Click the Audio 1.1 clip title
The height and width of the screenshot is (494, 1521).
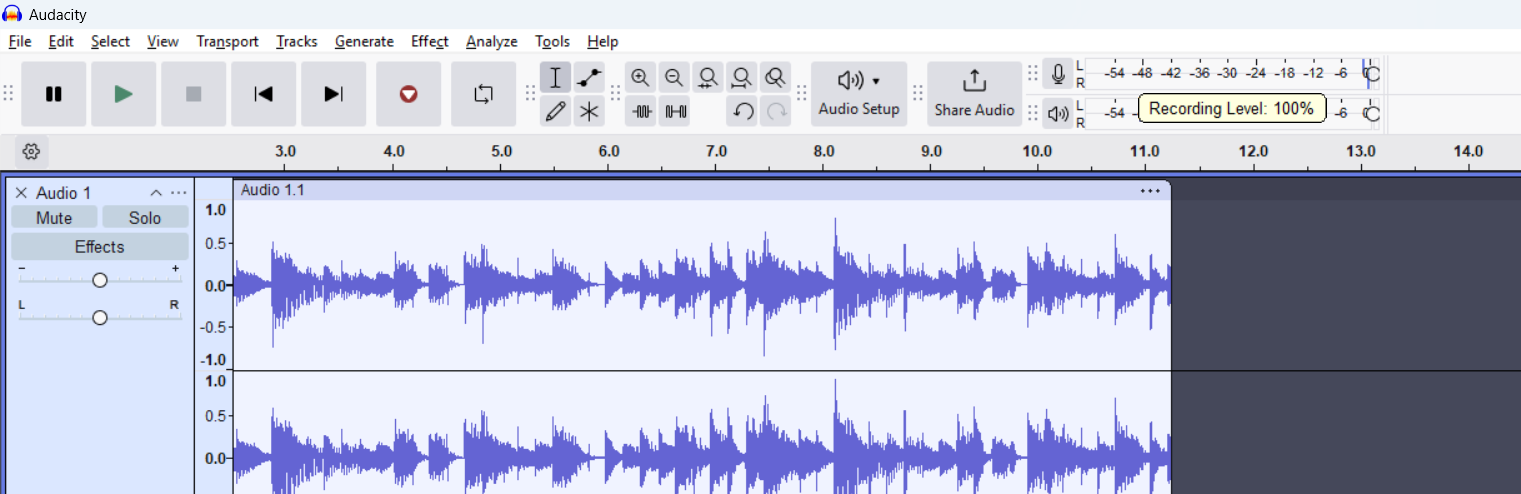click(272, 190)
